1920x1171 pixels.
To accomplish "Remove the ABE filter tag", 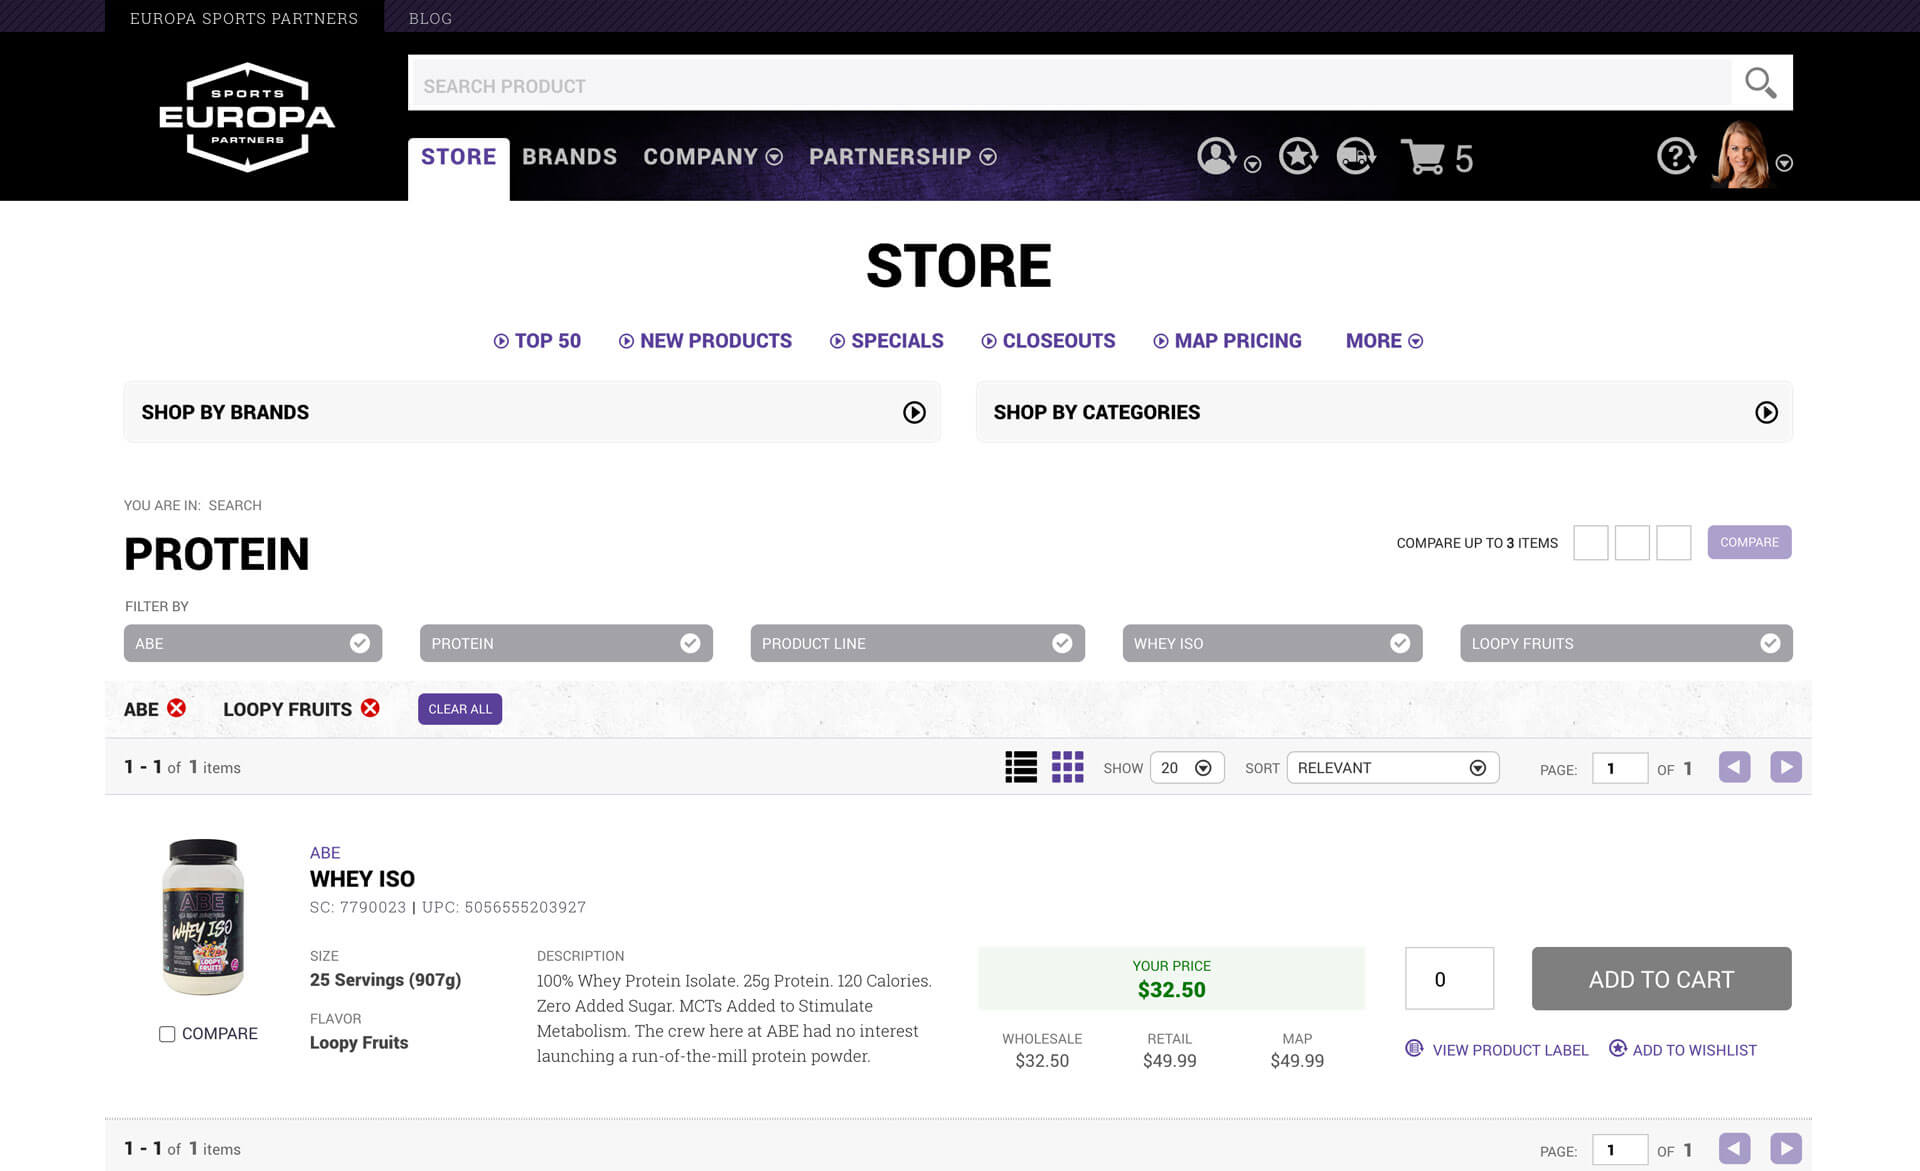I will coord(177,708).
